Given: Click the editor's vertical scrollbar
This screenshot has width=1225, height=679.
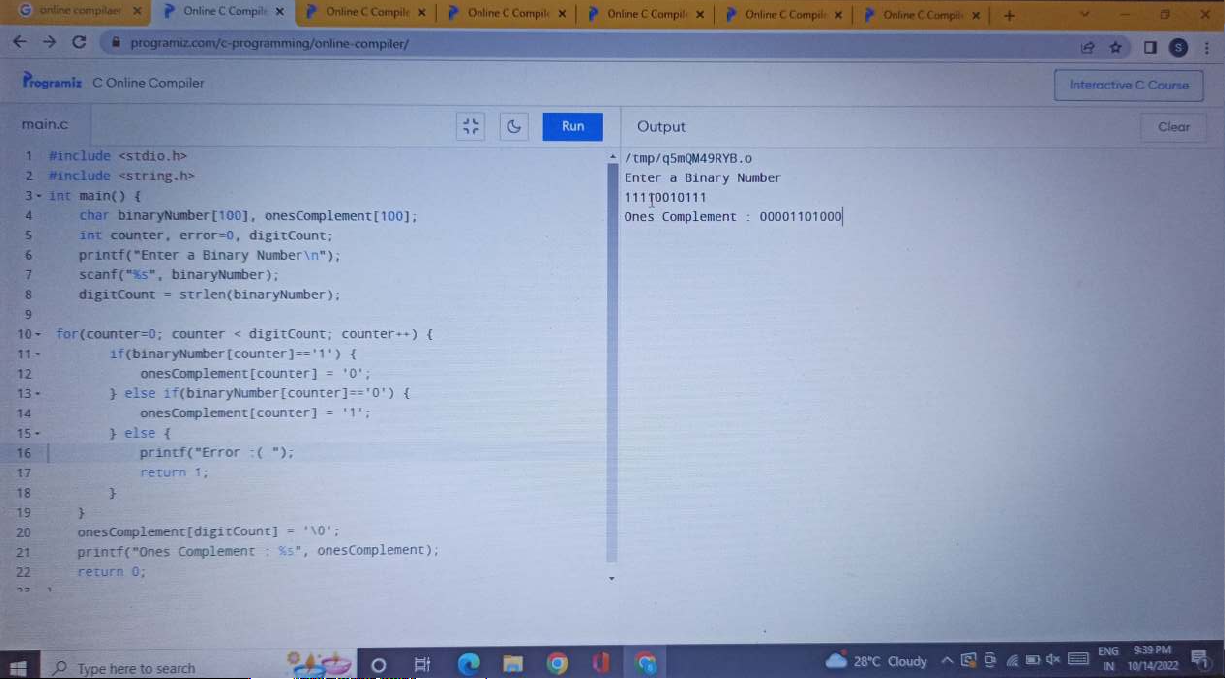Looking at the screenshot, I should [x=612, y=360].
